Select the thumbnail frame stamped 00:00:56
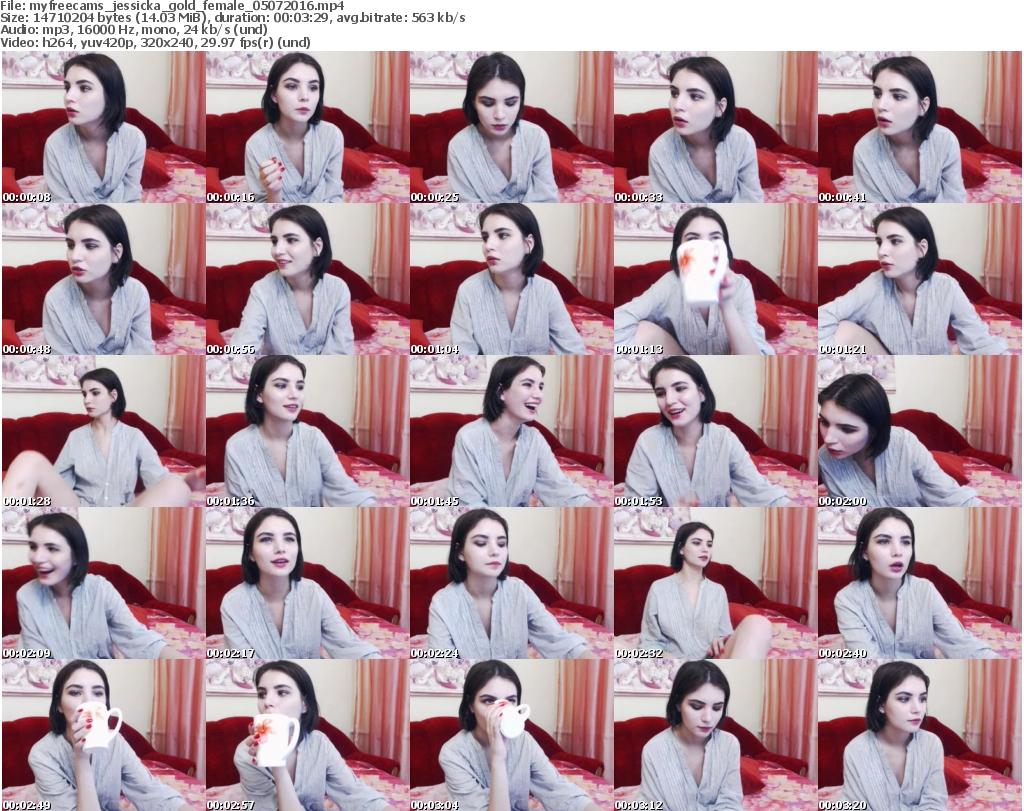This screenshot has height=811, width=1024. tap(308, 279)
